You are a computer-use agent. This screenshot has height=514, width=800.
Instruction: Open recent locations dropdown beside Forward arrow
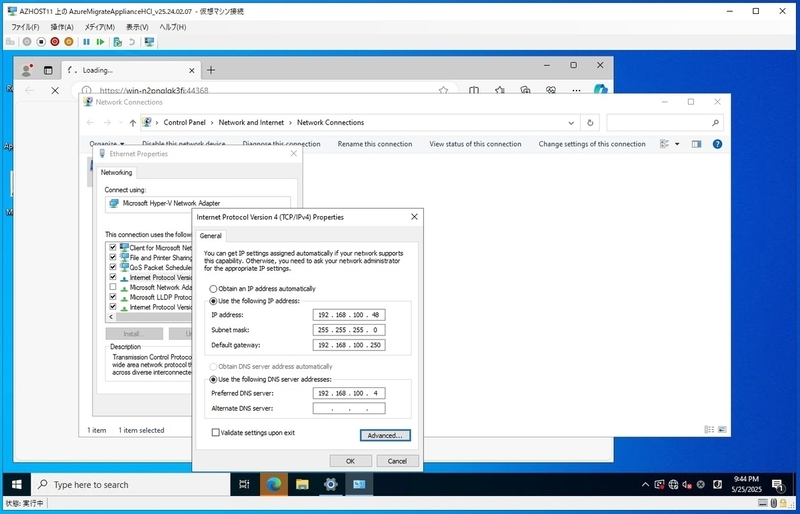120,123
